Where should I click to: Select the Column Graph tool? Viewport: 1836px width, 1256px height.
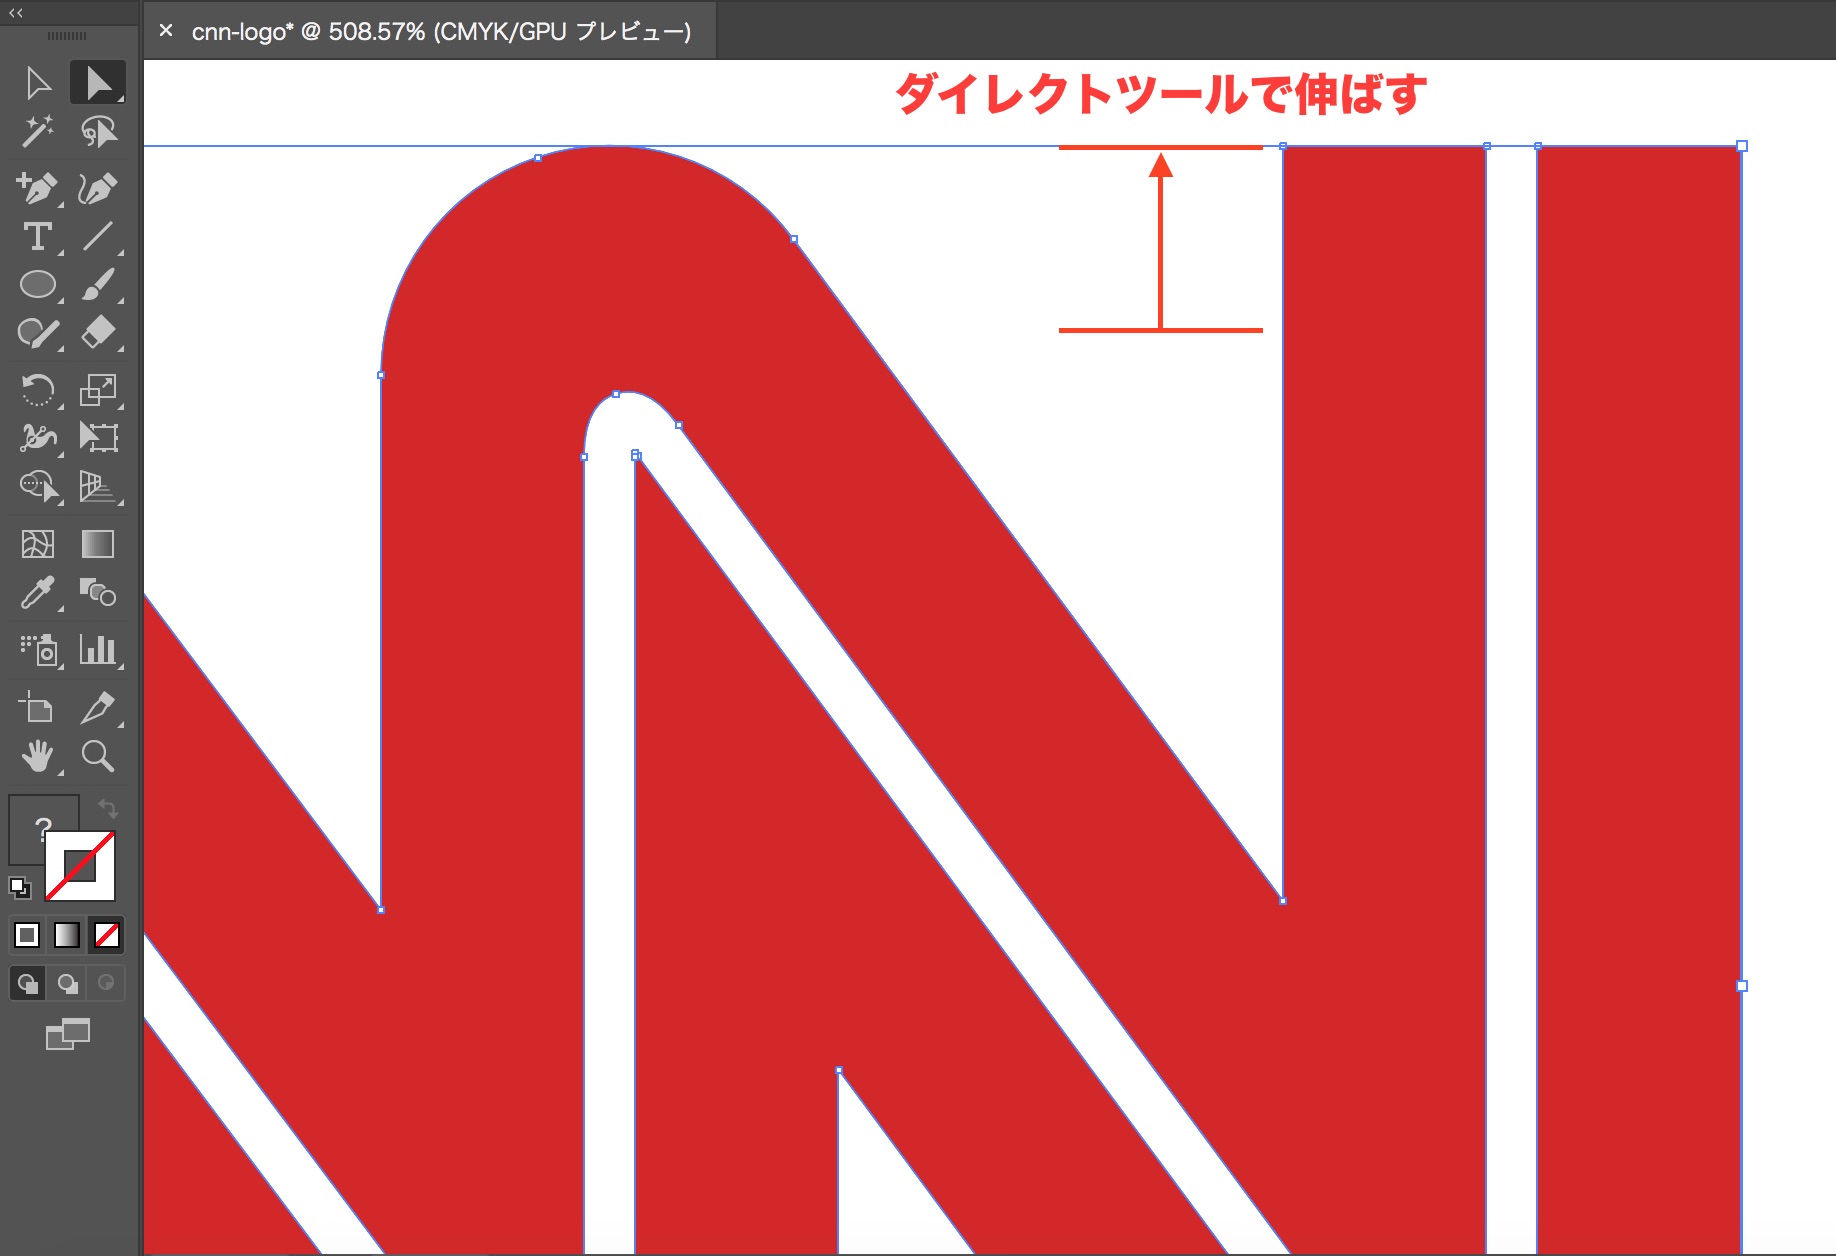click(98, 650)
